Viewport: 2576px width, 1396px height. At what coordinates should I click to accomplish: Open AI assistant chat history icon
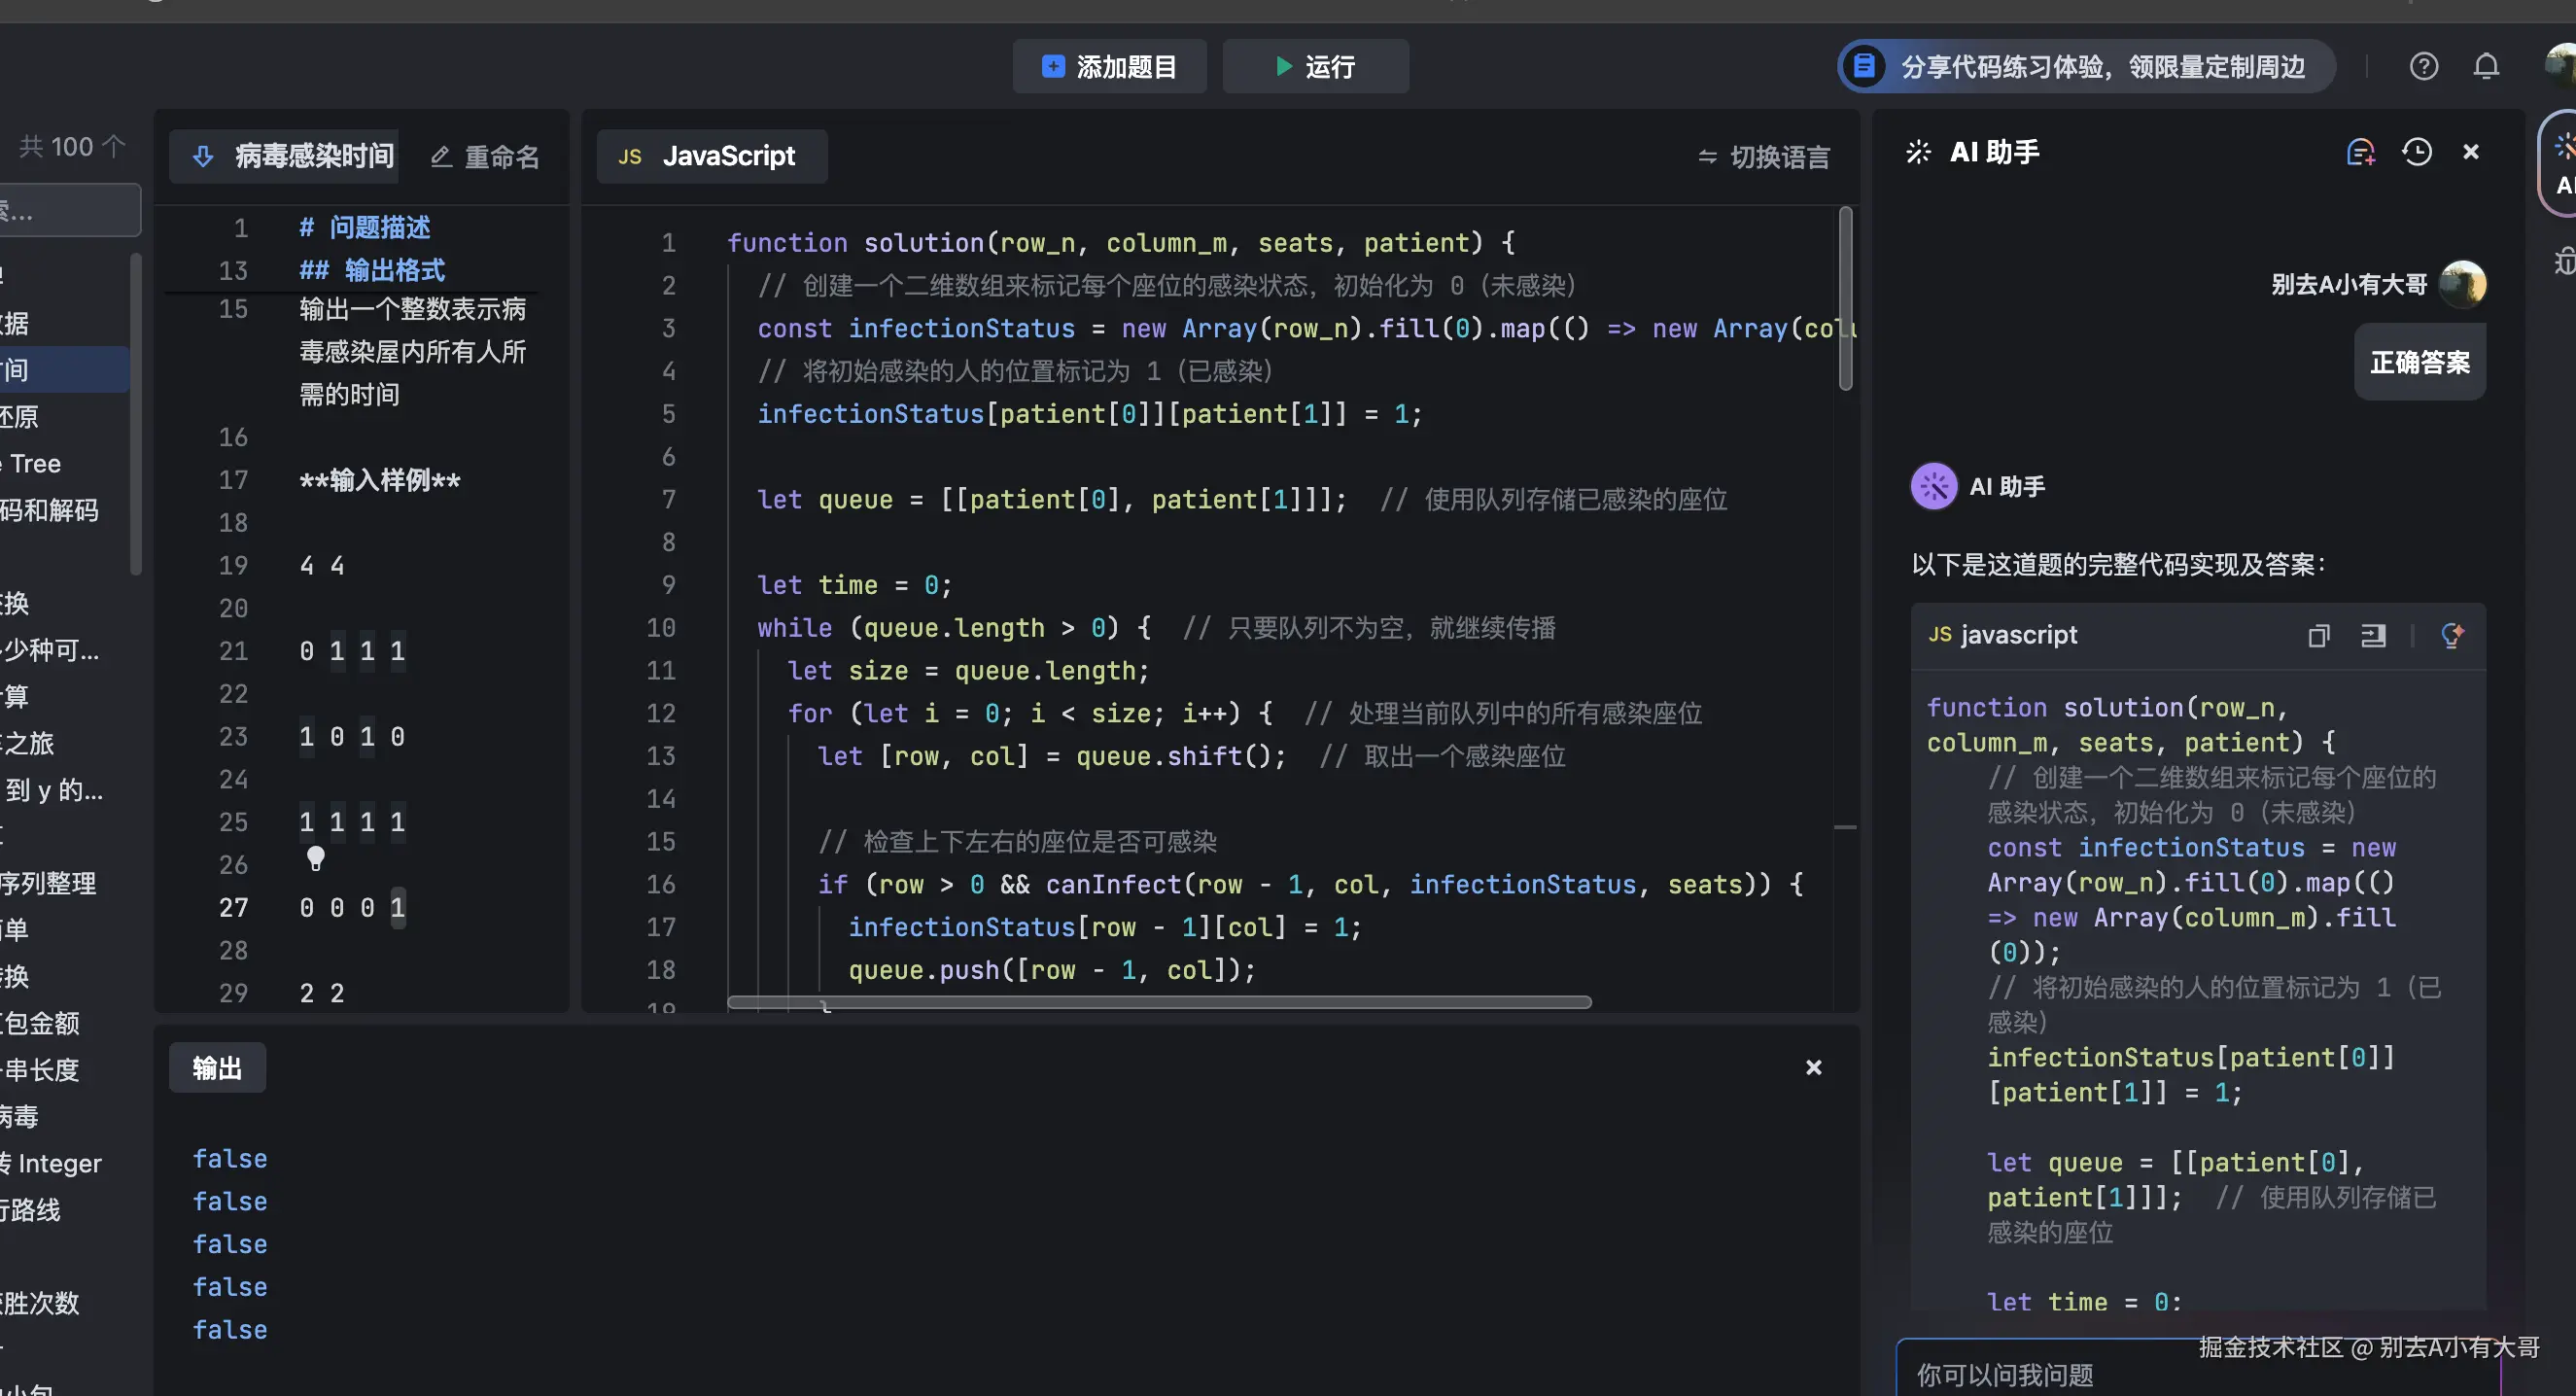(2417, 152)
